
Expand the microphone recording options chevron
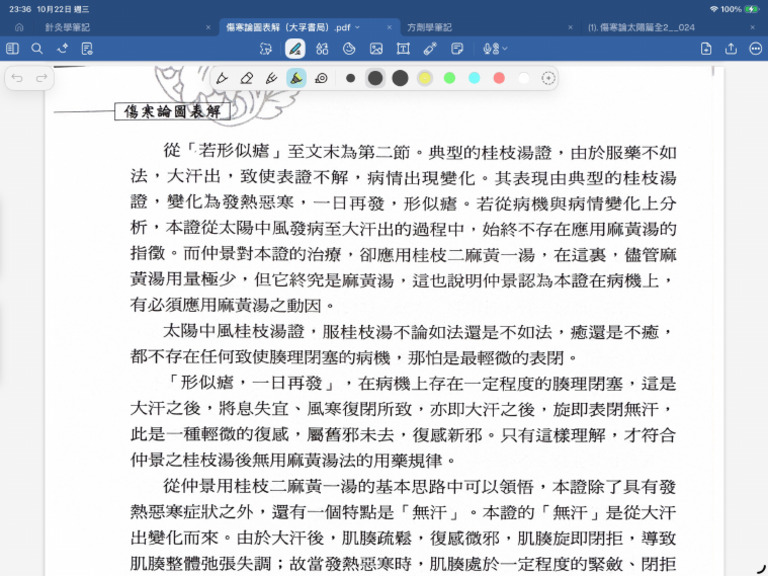505,48
